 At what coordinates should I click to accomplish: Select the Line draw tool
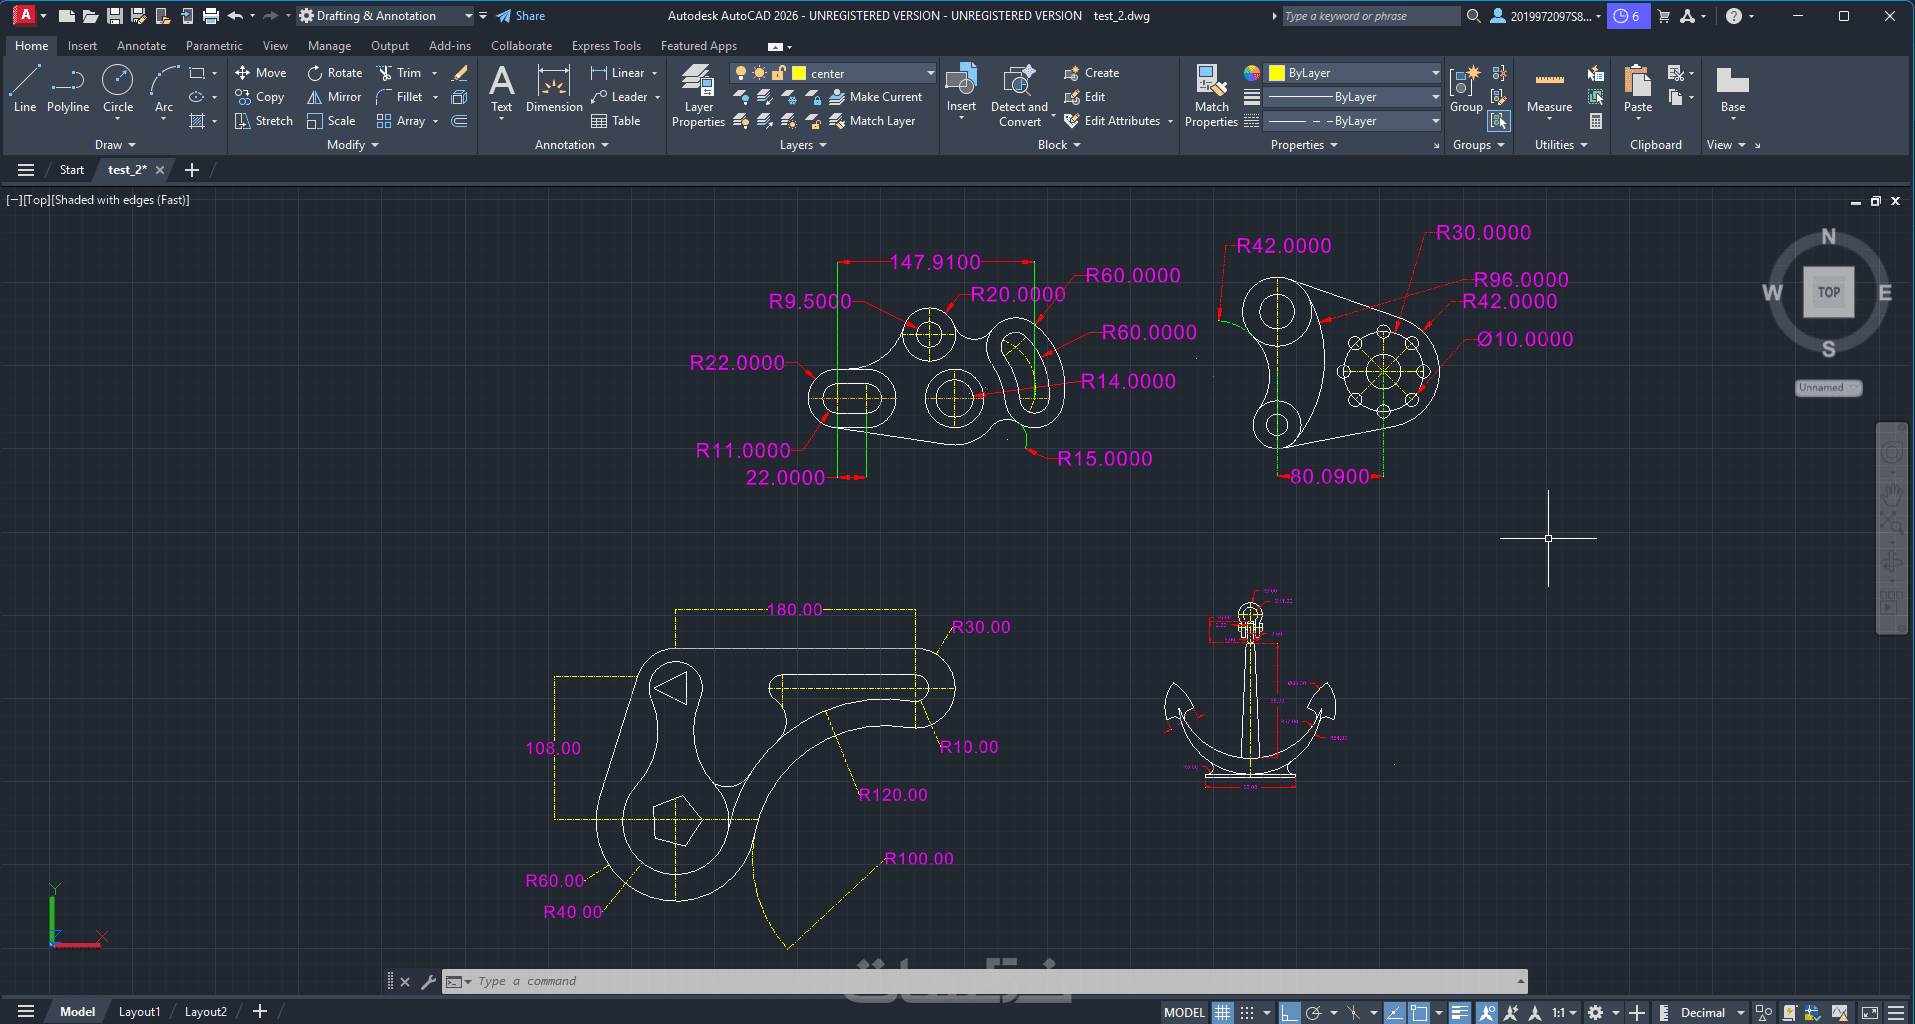[x=25, y=88]
